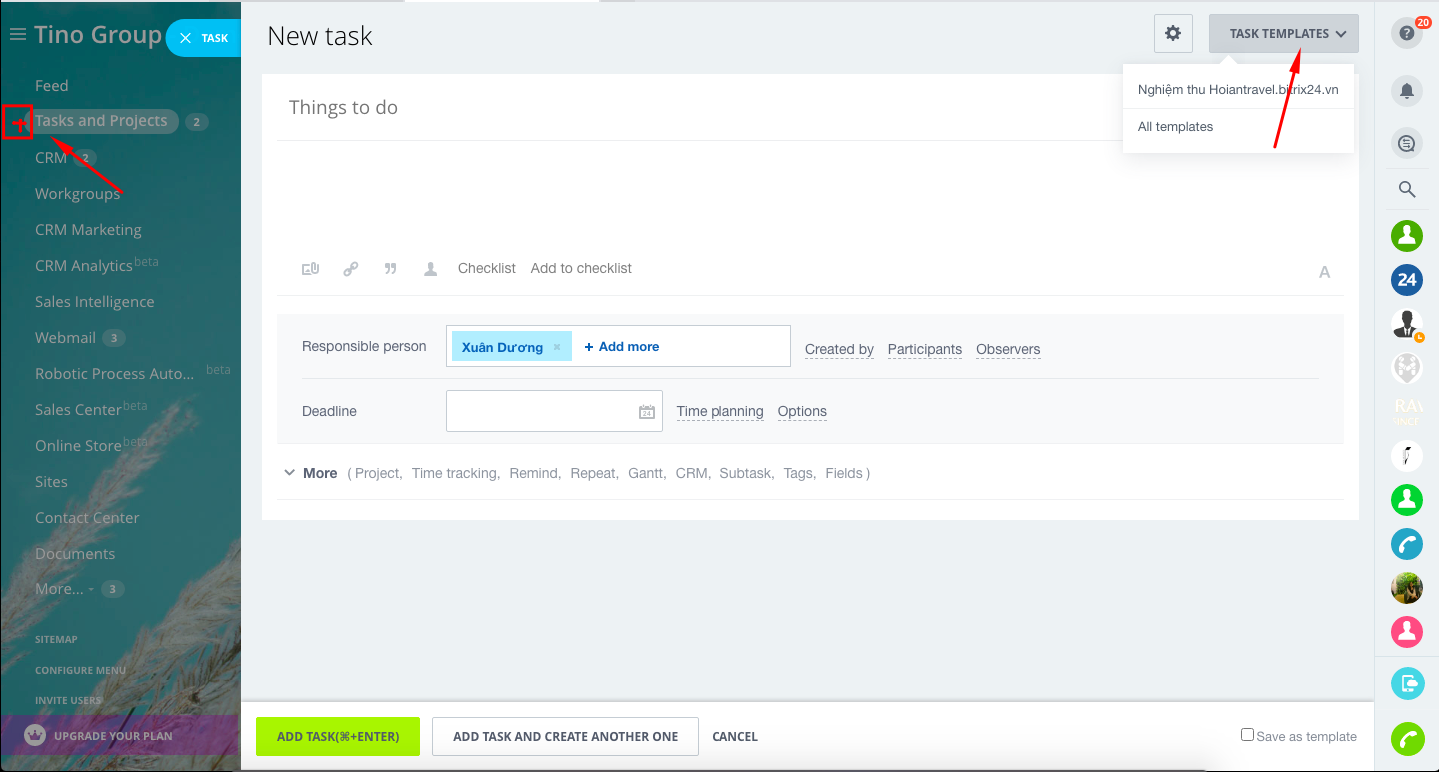
Task: Click the green phone dial icon
Action: tap(1407, 738)
